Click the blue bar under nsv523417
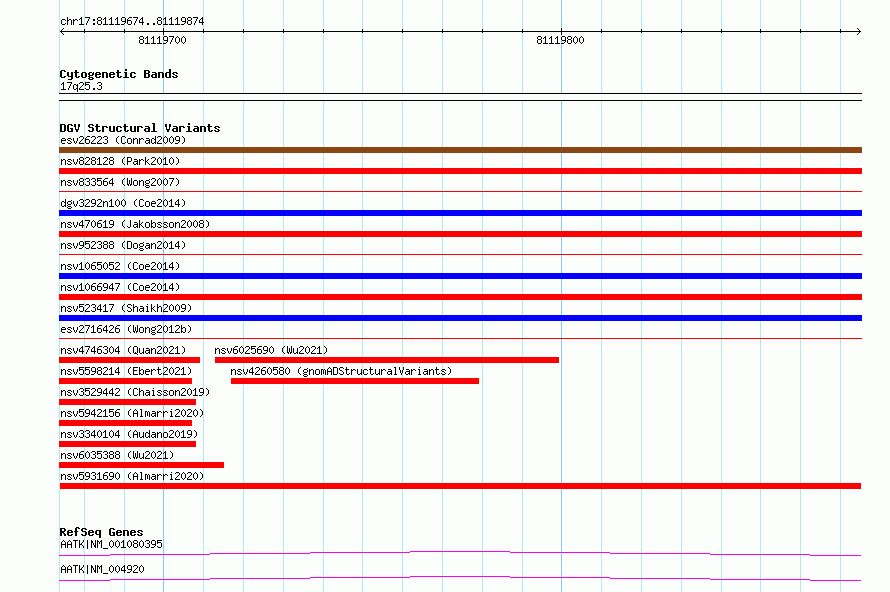This screenshot has height=592, width=890. [x=460, y=318]
